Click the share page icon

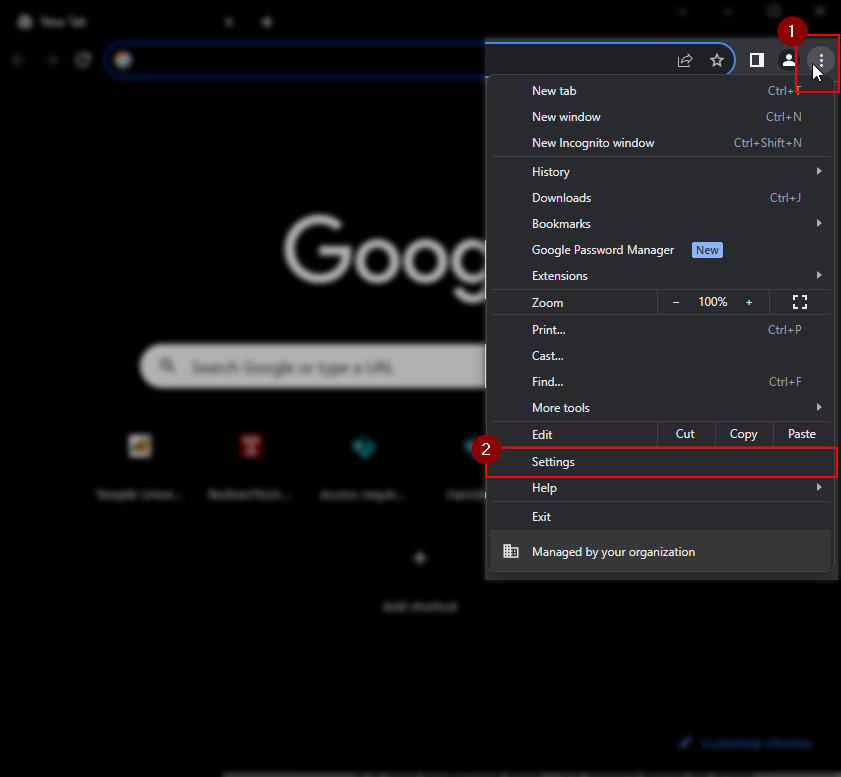point(685,61)
